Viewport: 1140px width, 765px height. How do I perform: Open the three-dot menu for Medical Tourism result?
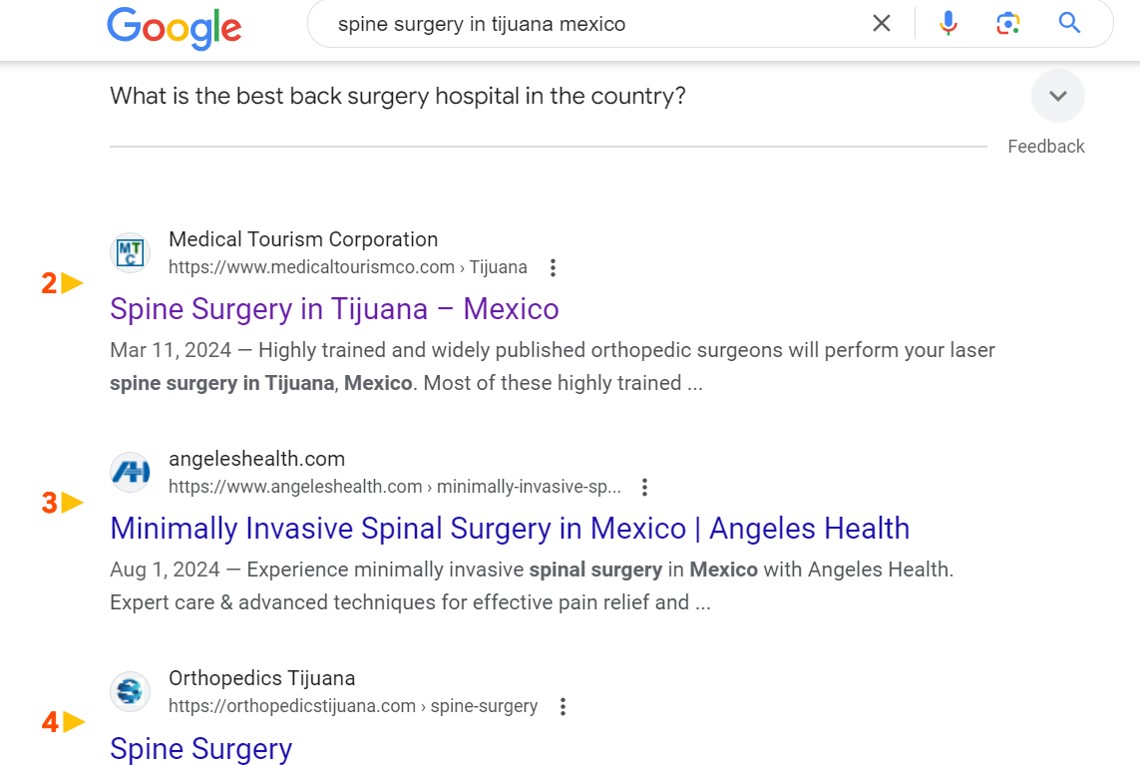tap(552, 268)
